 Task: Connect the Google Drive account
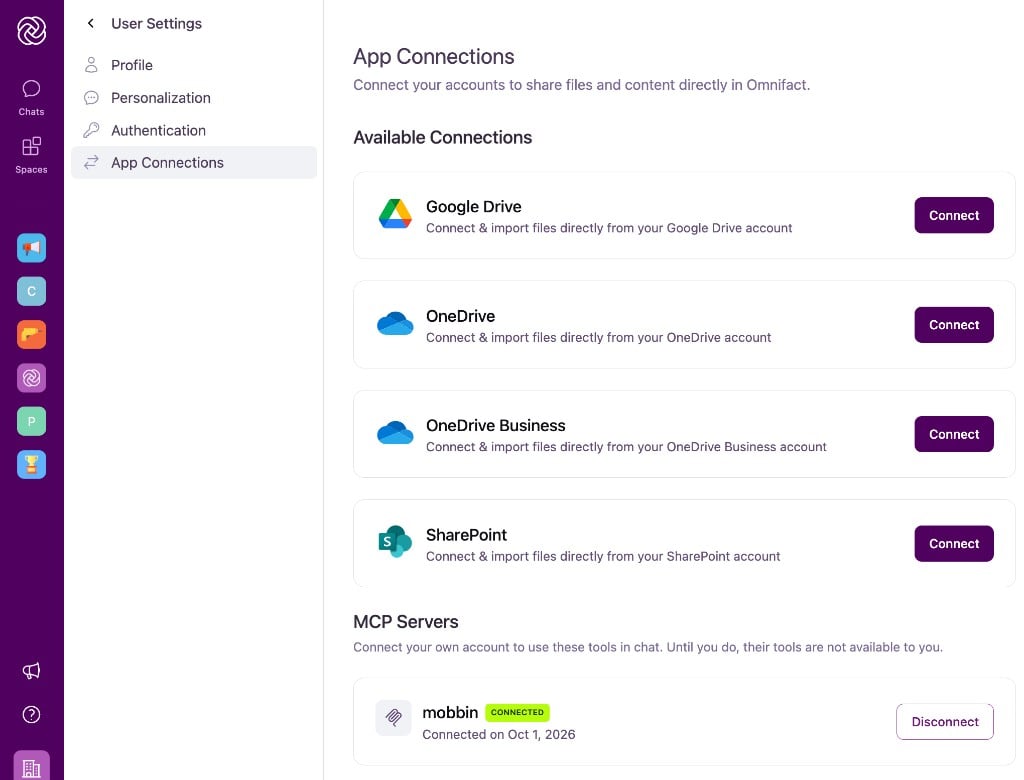pos(953,215)
